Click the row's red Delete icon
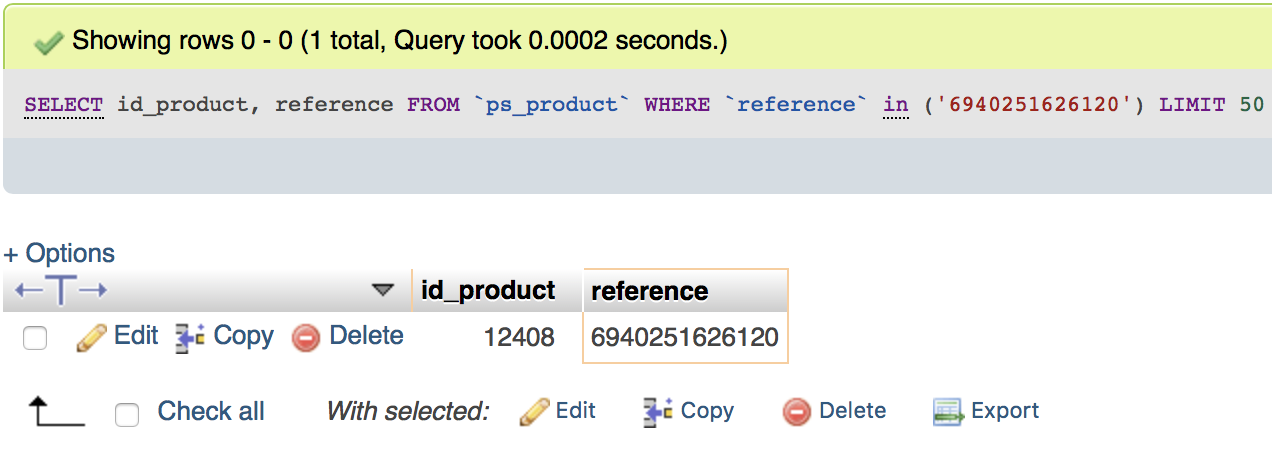The image size is (1272, 458). [x=306, y=338]
